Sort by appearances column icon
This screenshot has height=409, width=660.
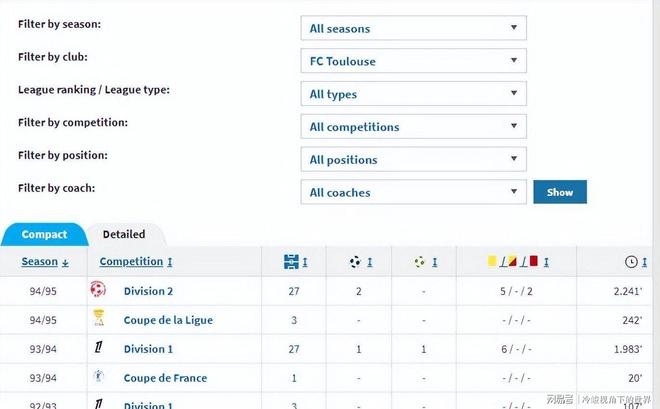click(x=291, y=262)
